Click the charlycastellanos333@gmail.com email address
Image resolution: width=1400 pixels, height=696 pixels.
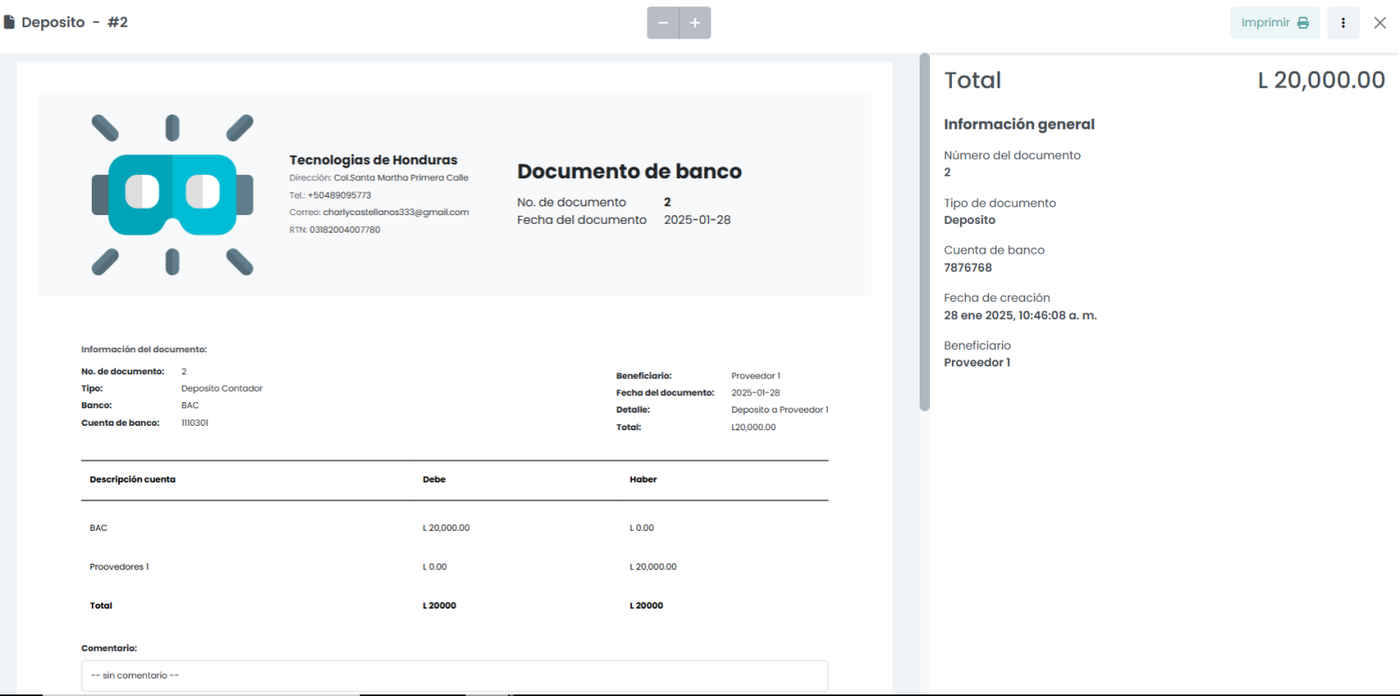[395, 212]
